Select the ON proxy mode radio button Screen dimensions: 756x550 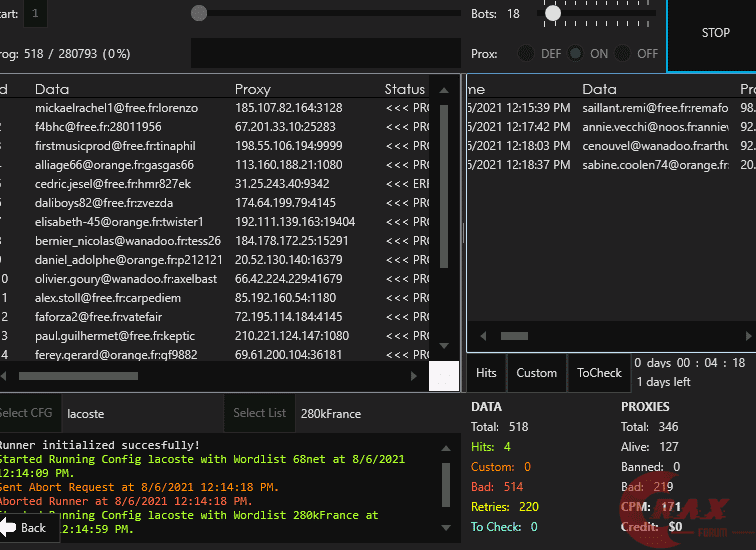[x=577, y=54]
